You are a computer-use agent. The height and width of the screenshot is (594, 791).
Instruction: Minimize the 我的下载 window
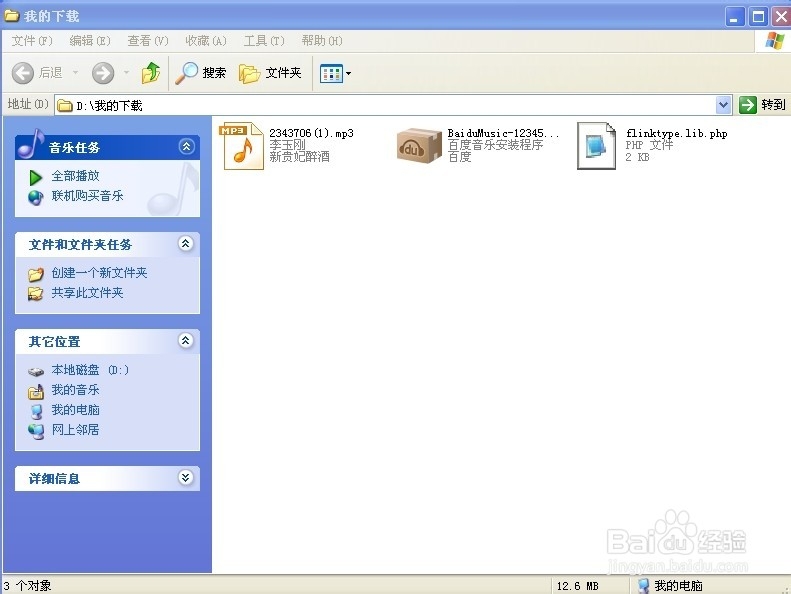[x=734, y=17]
